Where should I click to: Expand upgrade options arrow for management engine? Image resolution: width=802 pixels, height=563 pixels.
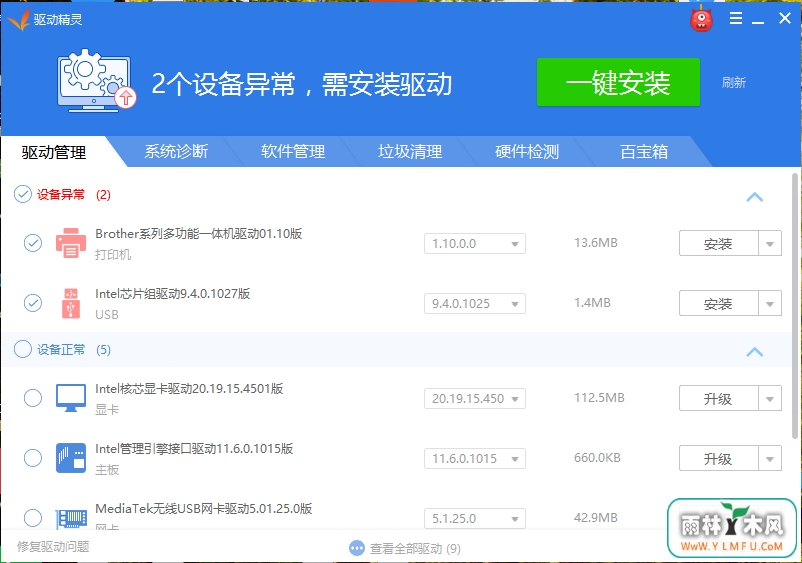[x=770, y=459]
